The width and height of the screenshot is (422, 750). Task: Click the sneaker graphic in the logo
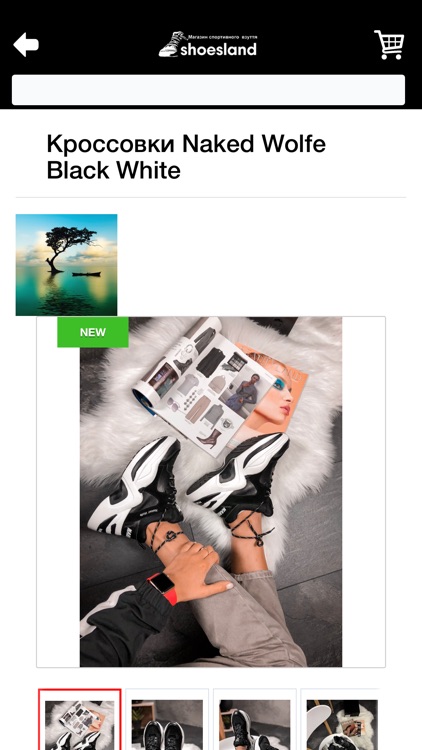click(x=172, y=44)
